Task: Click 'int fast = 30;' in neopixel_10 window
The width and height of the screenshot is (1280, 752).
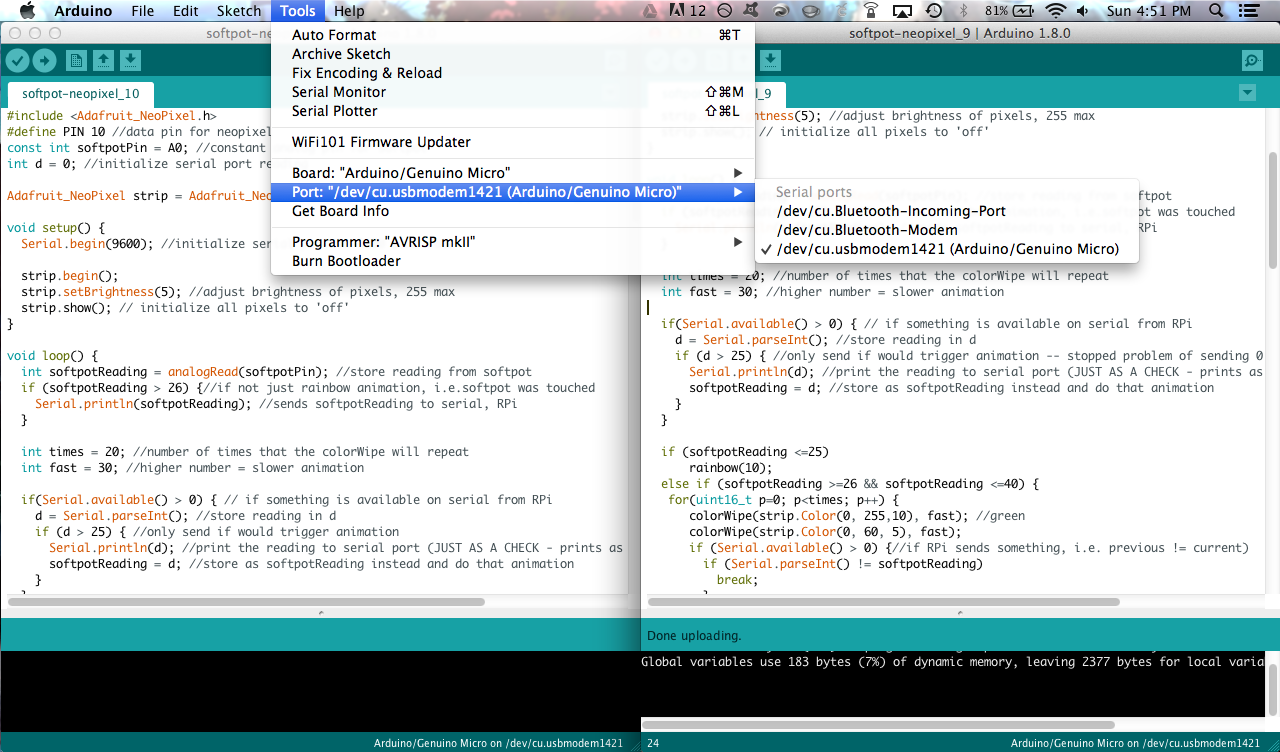Action: tap(70, 468)
